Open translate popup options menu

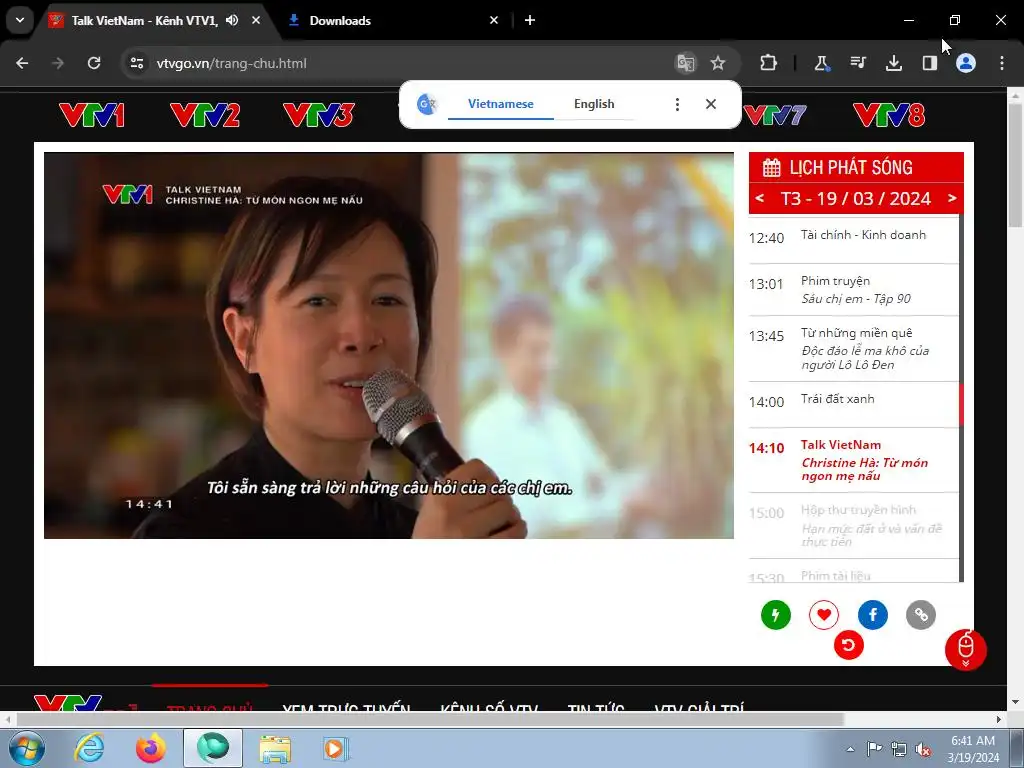point(677,104)
